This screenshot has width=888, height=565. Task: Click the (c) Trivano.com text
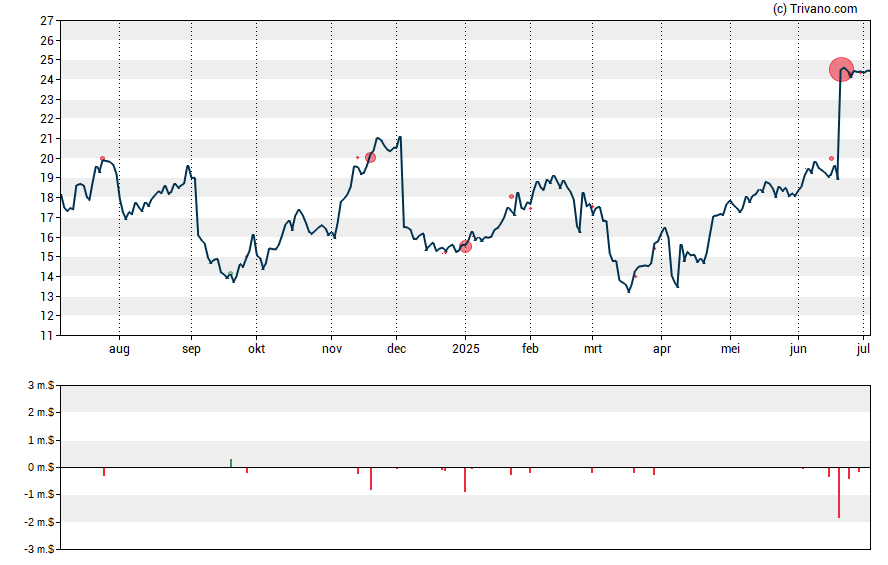click(x=815, y=8)
